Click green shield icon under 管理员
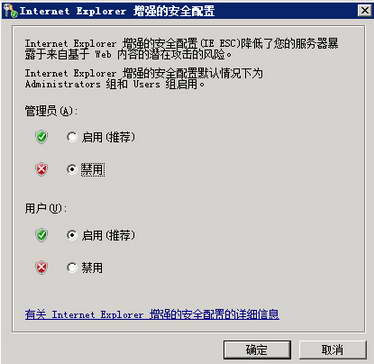Viewport: 374px width, 364px height. (42, 137)
